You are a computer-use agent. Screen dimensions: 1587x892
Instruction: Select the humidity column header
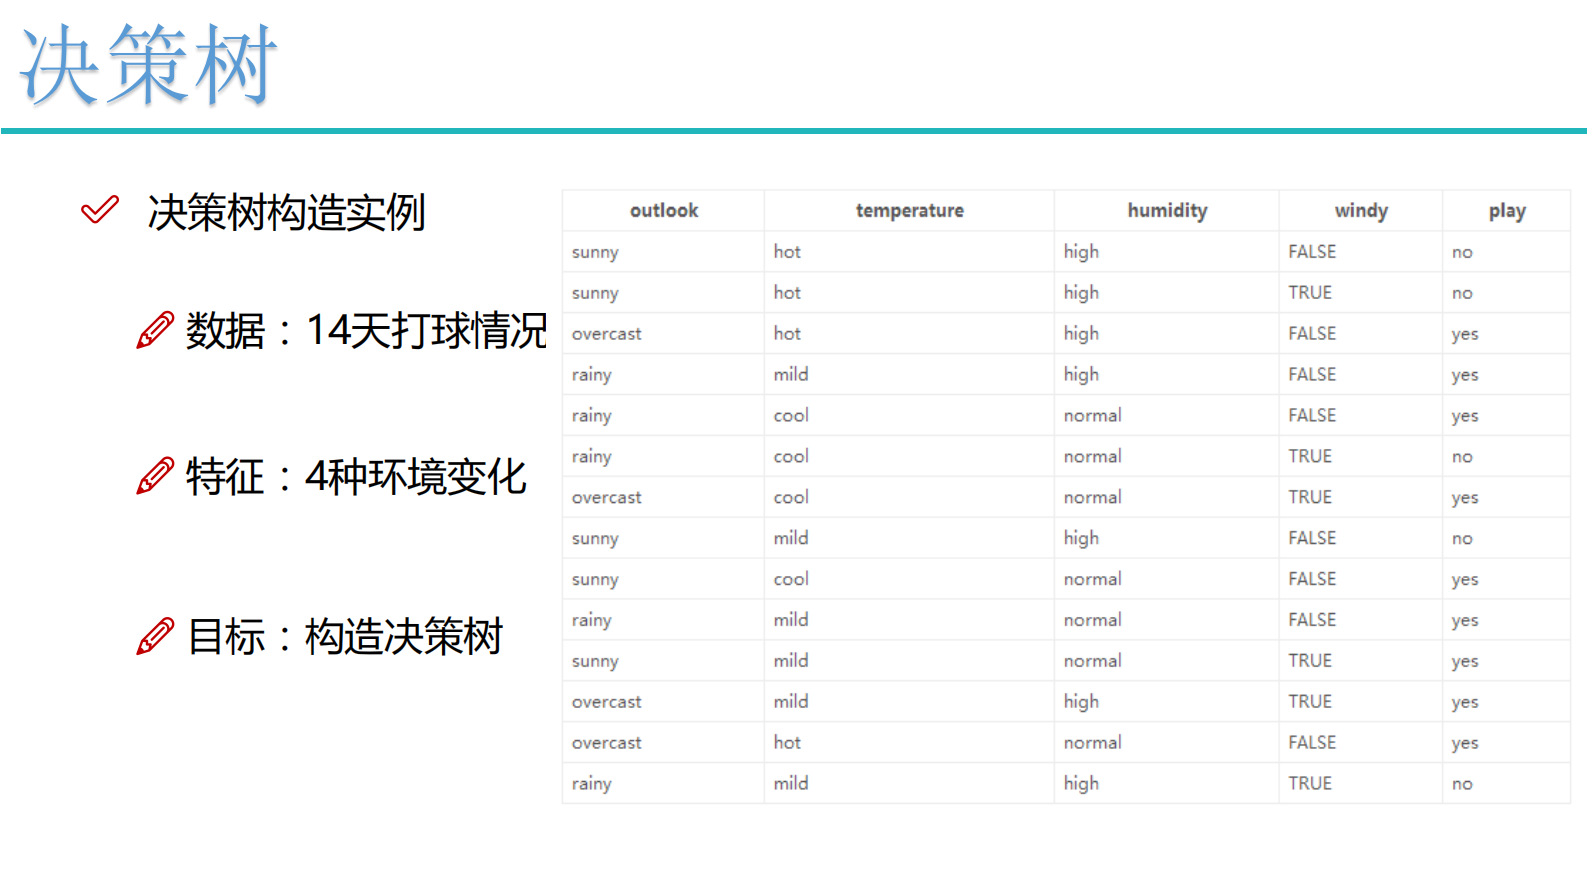(1166, 211)
